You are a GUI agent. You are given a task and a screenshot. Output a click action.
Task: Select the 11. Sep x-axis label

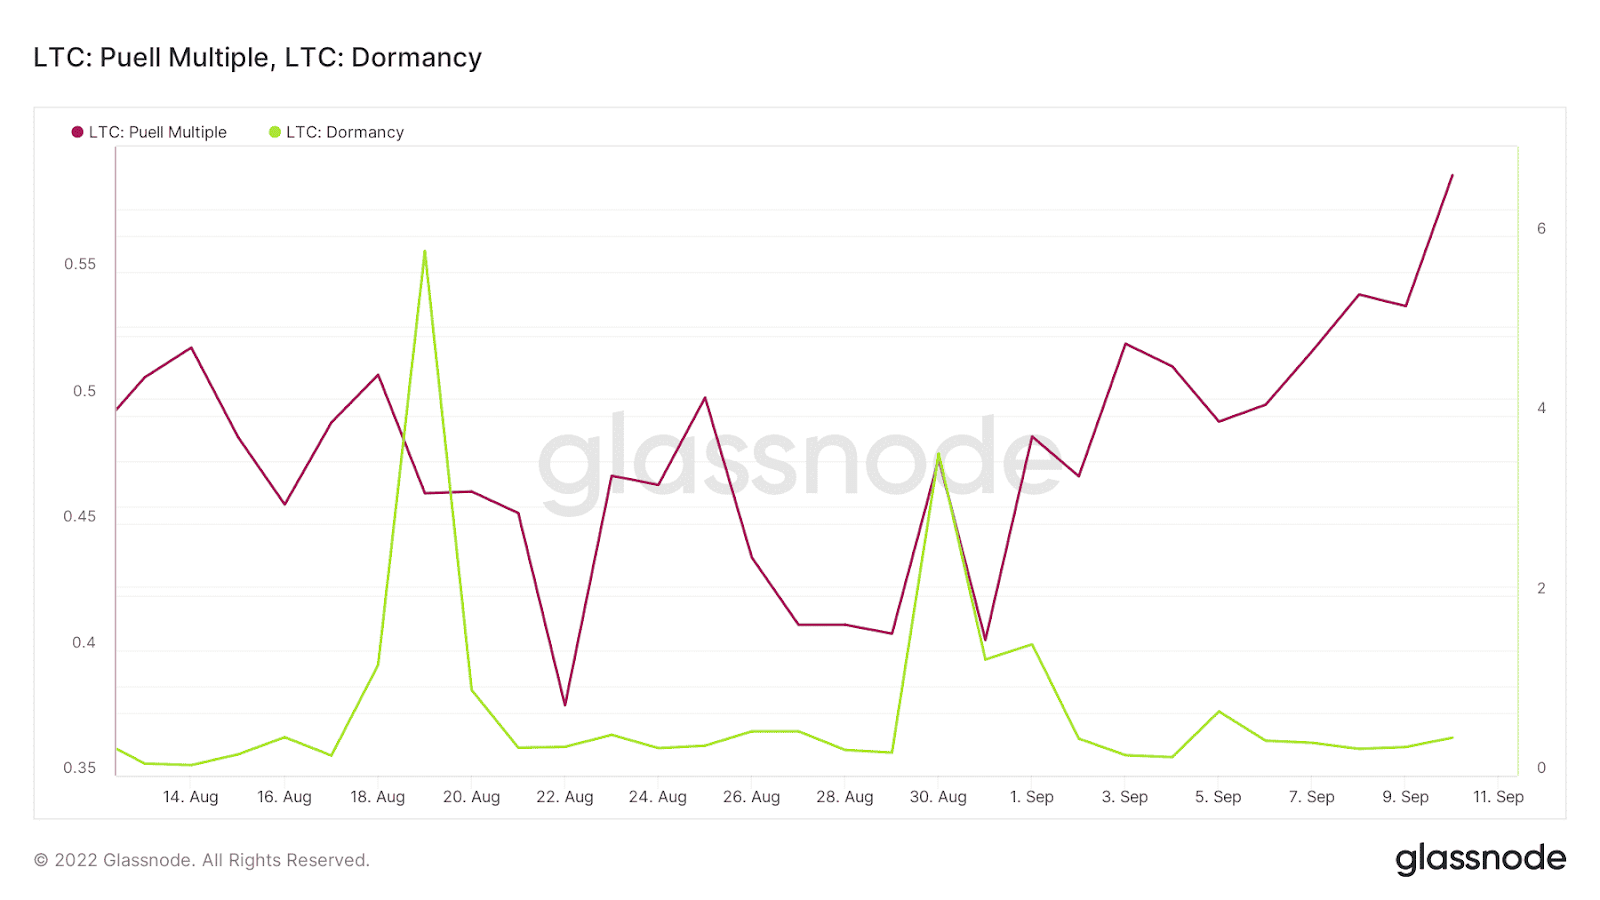1498,797
